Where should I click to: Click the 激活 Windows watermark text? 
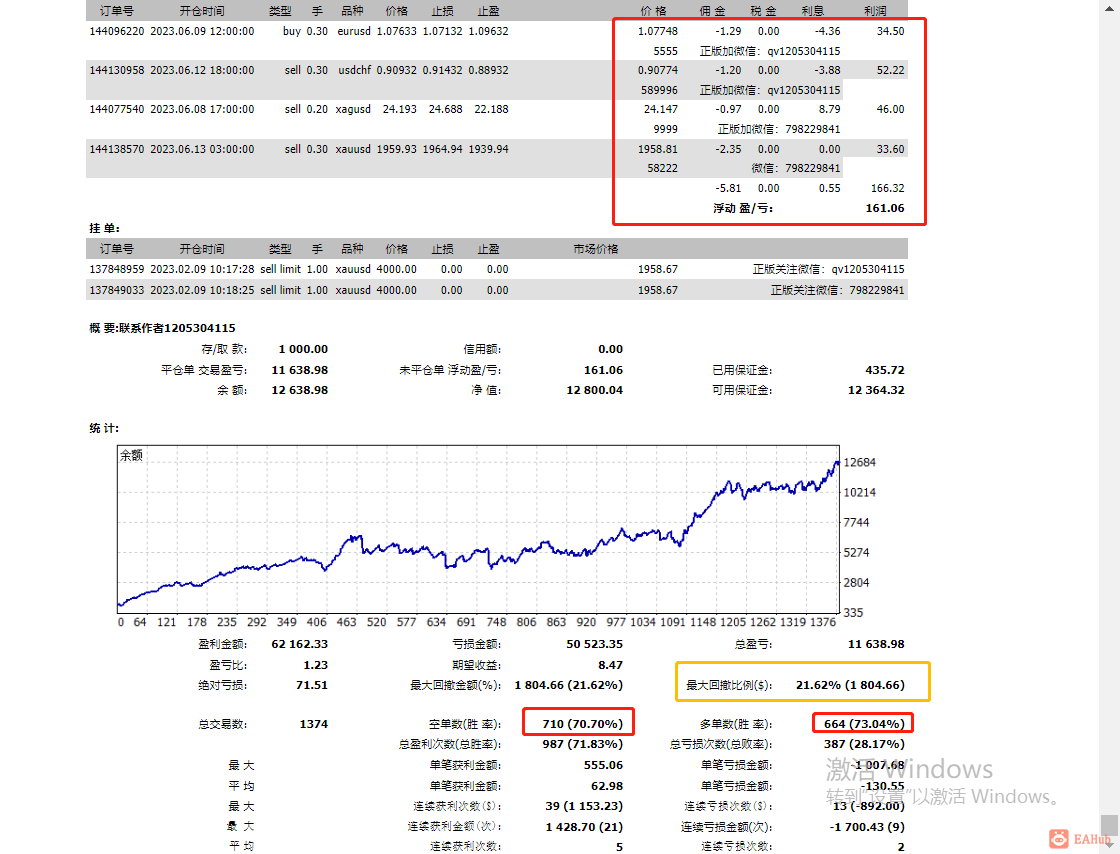coord(909,769)
